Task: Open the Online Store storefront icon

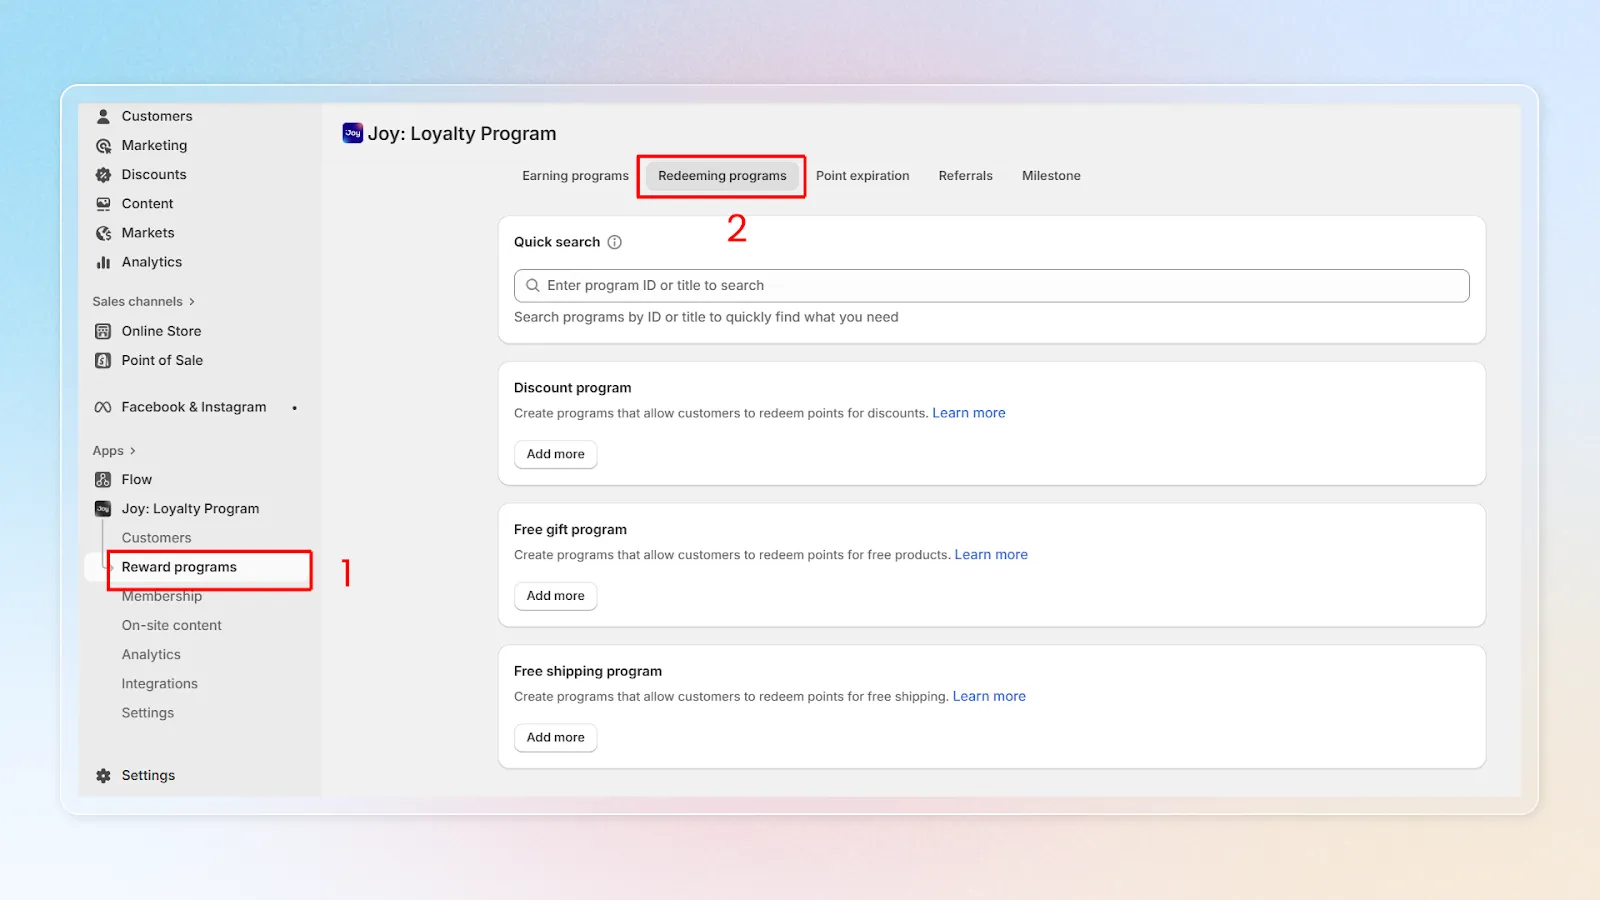Action: pyautogui.click(x=103, y=331)
